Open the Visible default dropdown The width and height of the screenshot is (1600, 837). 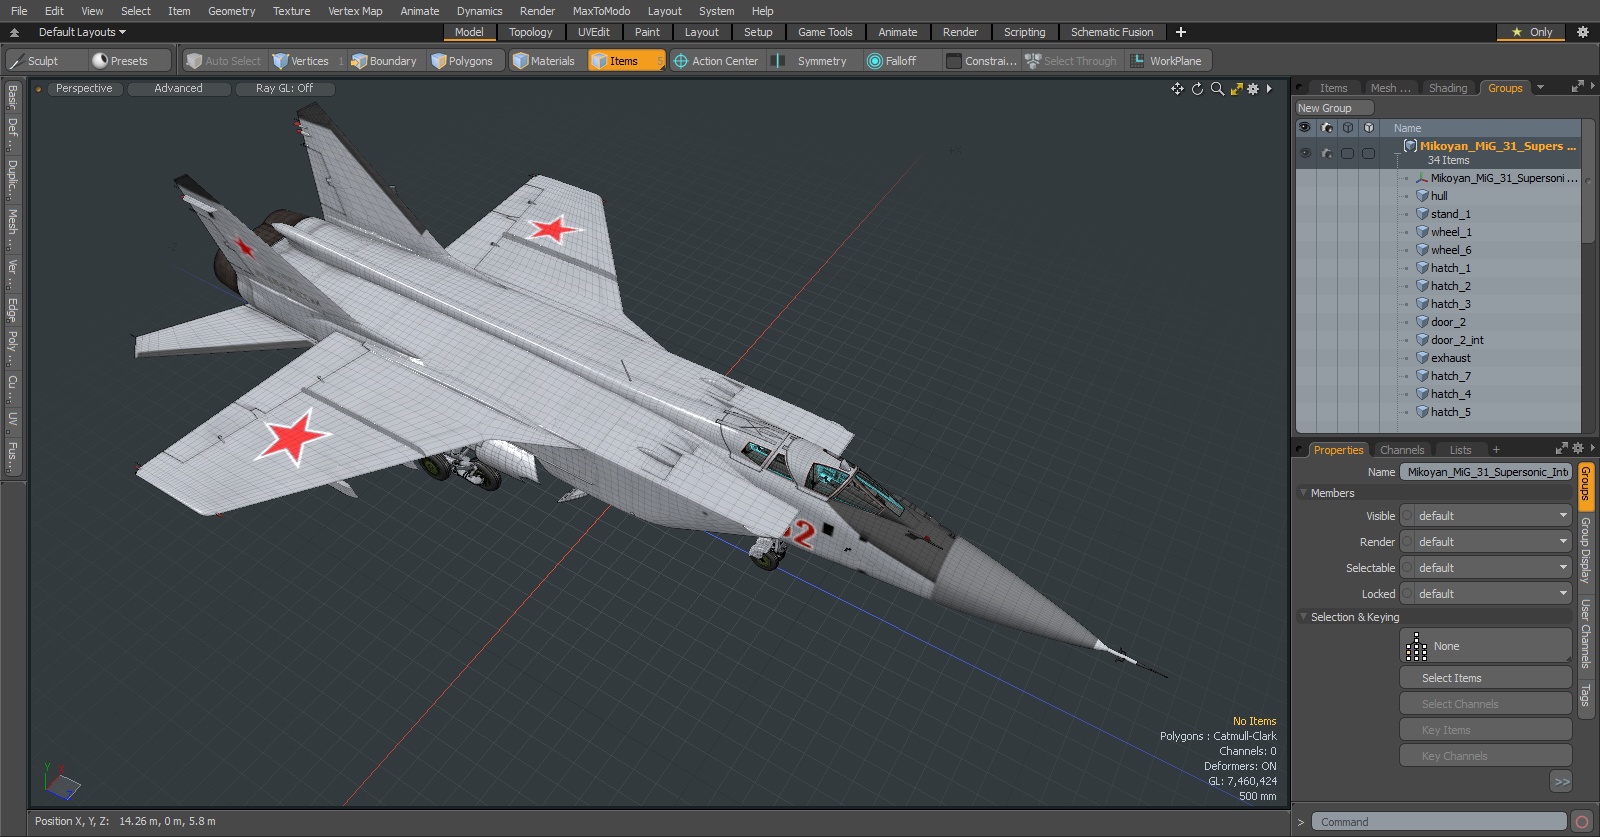1493,516
